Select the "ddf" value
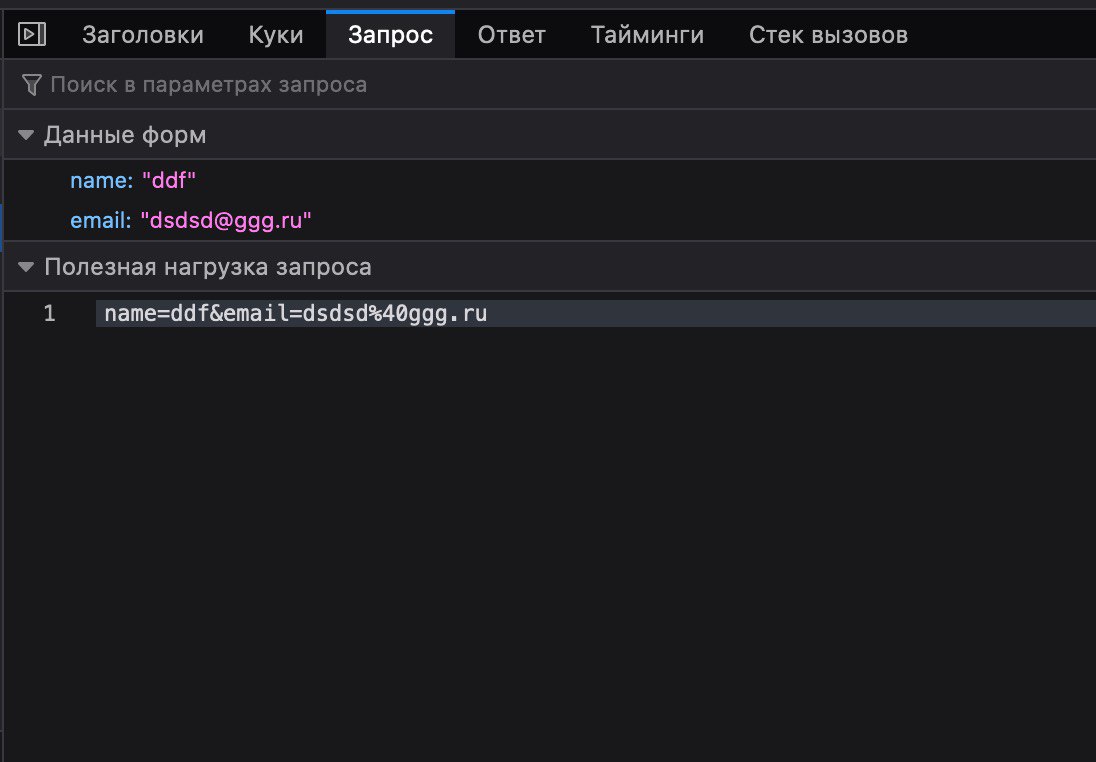The width and height of the screenshot is (1096, 762). pyautogui.click(x=168, y=180)
